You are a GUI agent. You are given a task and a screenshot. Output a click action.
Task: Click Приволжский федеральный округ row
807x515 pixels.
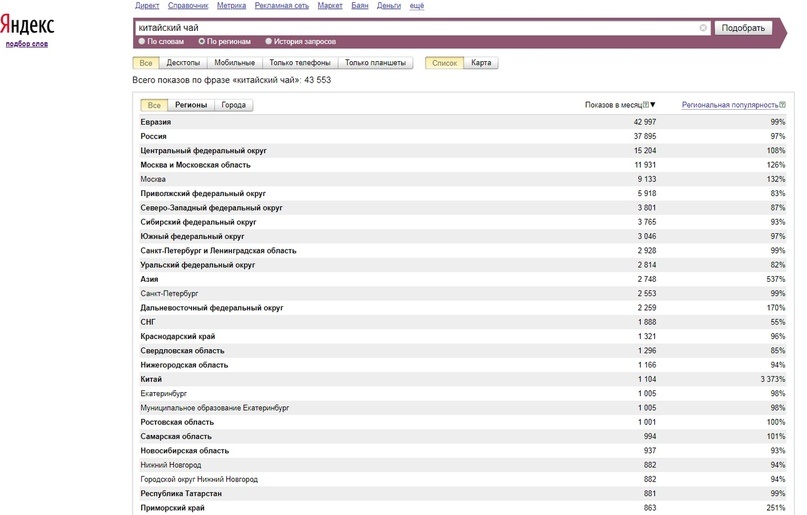pyautogui.click(x=463, y=193)
